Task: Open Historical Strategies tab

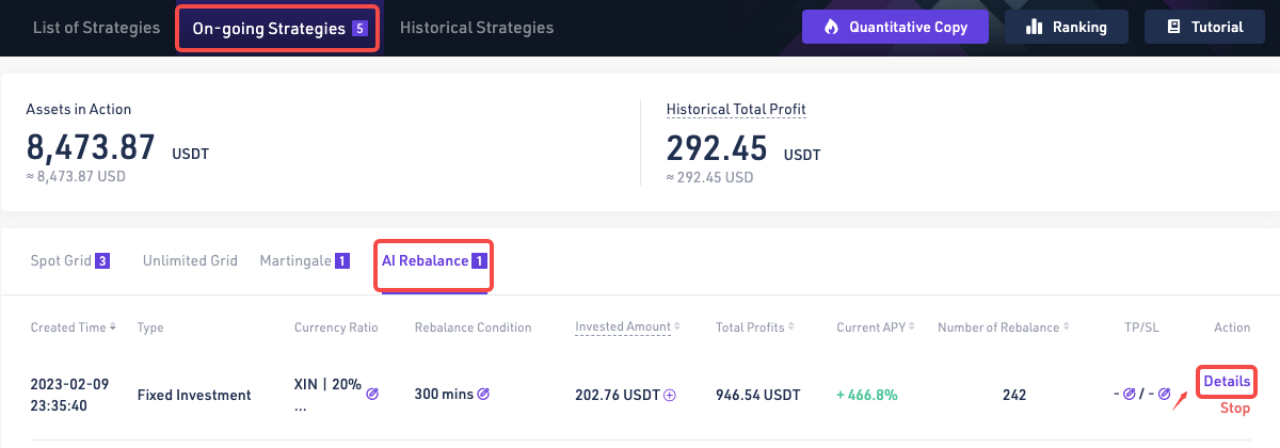Action: click(476, 27)
